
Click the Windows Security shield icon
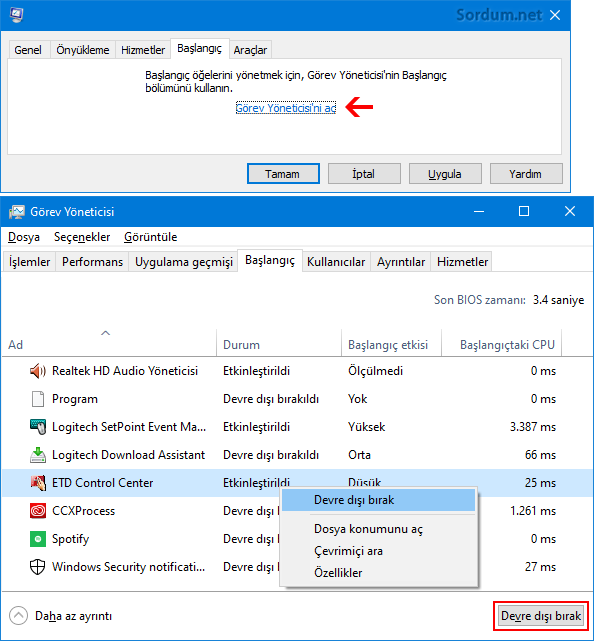click(38, 567)
